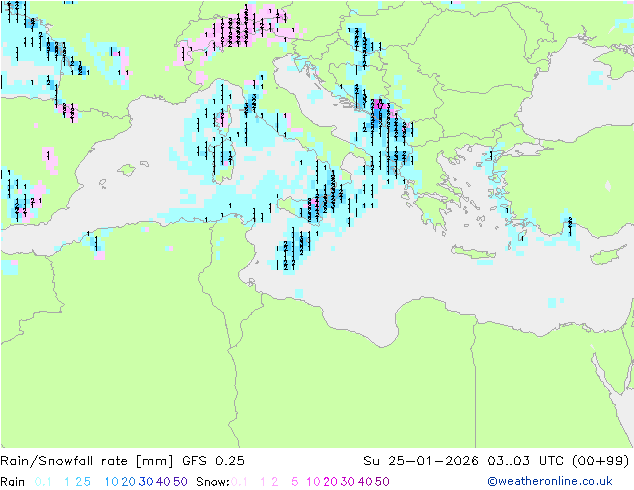Pick the Rain 10 legend color value
The image size is (634, 490).
point(112,482)
